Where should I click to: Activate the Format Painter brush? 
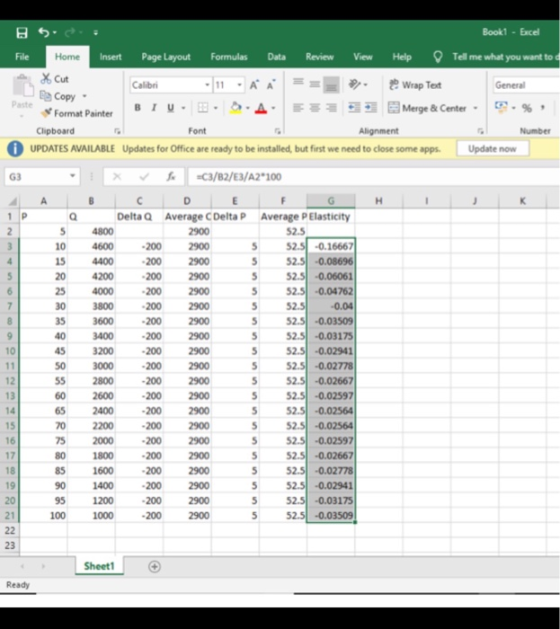coord(46,114)
